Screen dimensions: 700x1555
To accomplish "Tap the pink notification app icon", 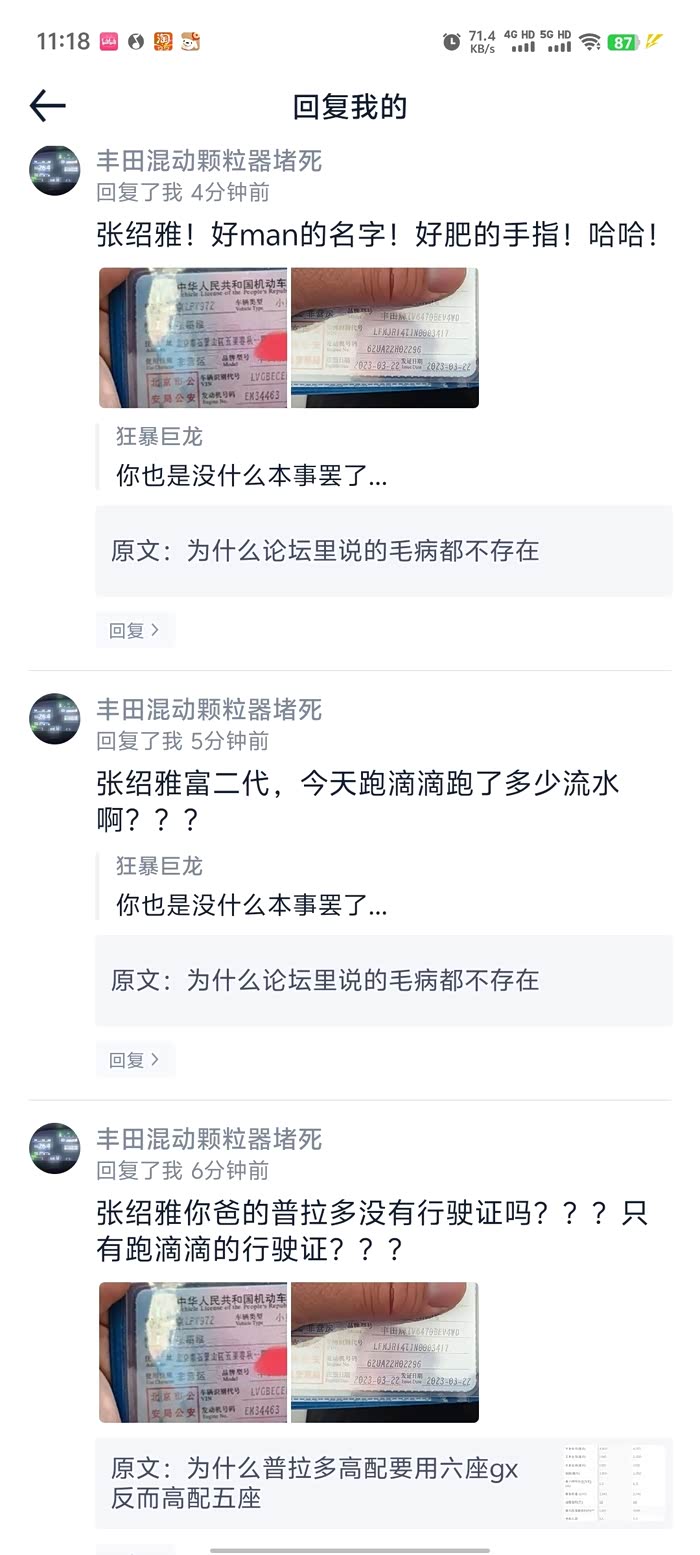I will click(x=109, y=41).
